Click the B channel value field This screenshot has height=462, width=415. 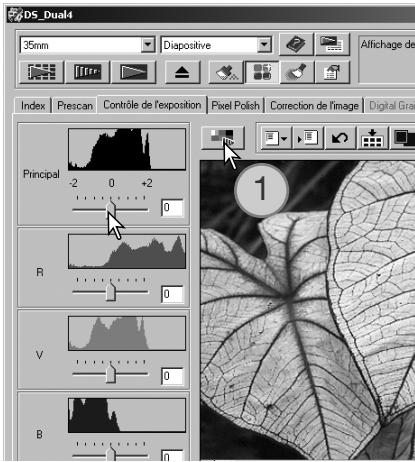(x=172, y=456)
